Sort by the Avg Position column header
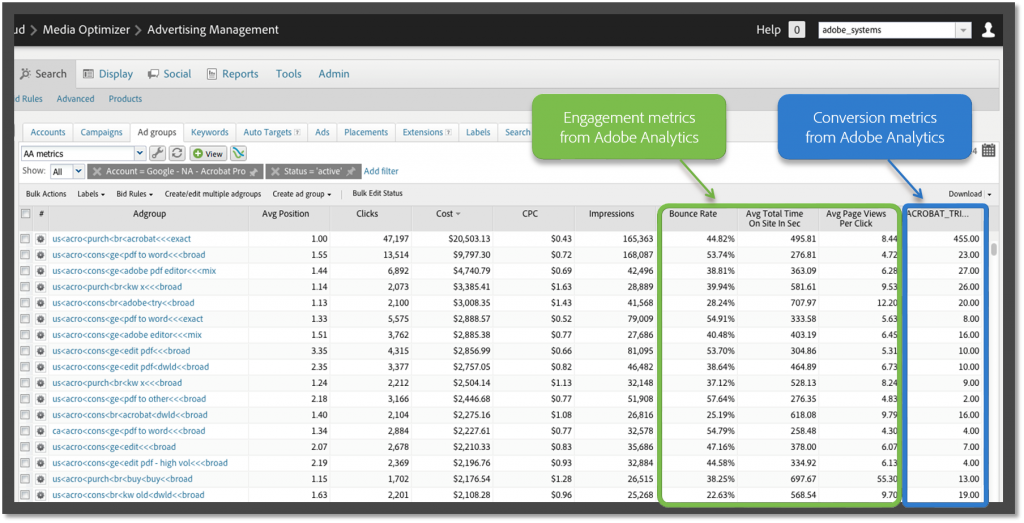1024x523 pixels. pos(285,214)
